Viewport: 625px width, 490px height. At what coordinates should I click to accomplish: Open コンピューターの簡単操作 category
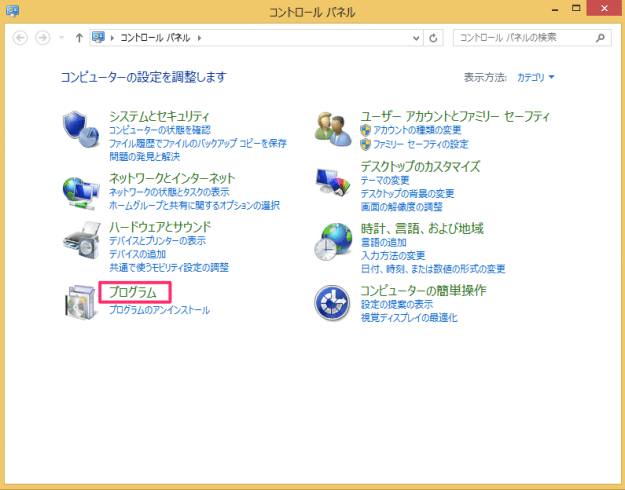pos(423,290)
